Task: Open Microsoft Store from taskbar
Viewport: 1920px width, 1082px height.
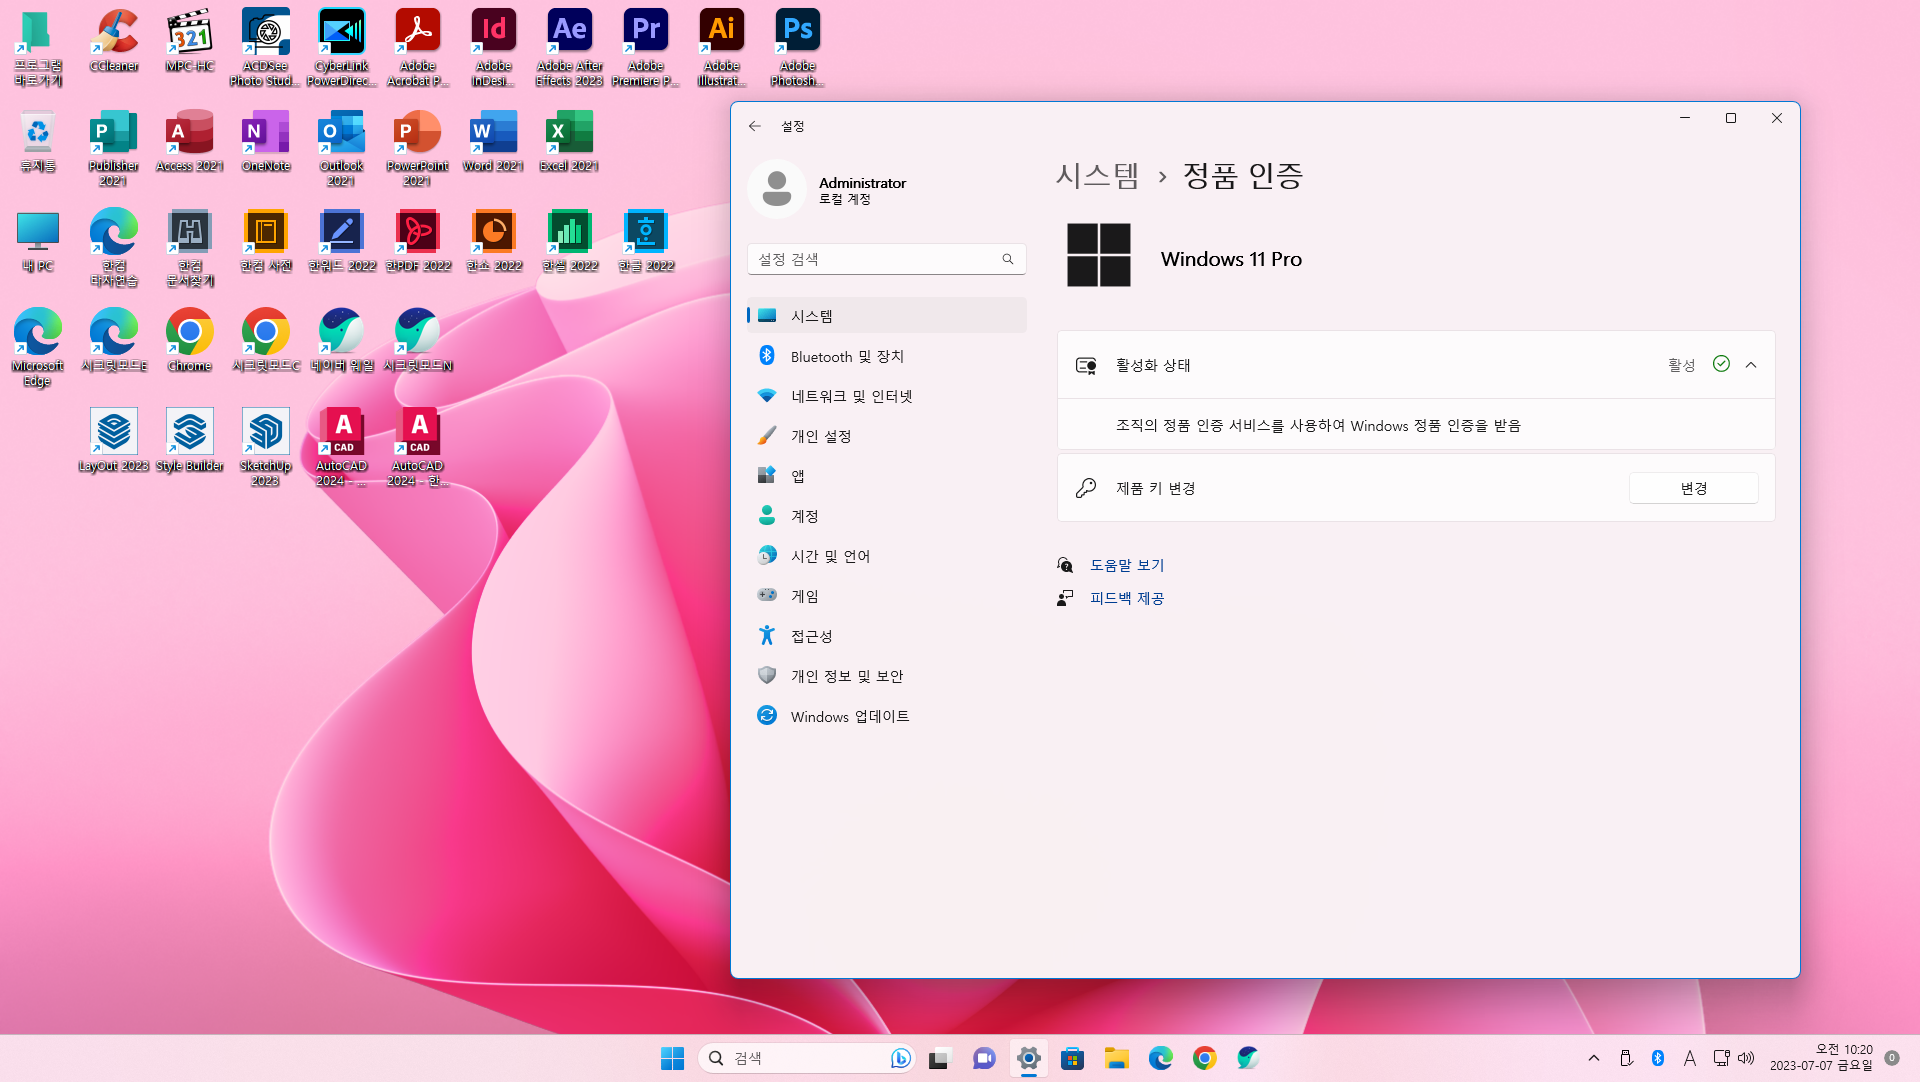Action: tap(1072, 1058)
